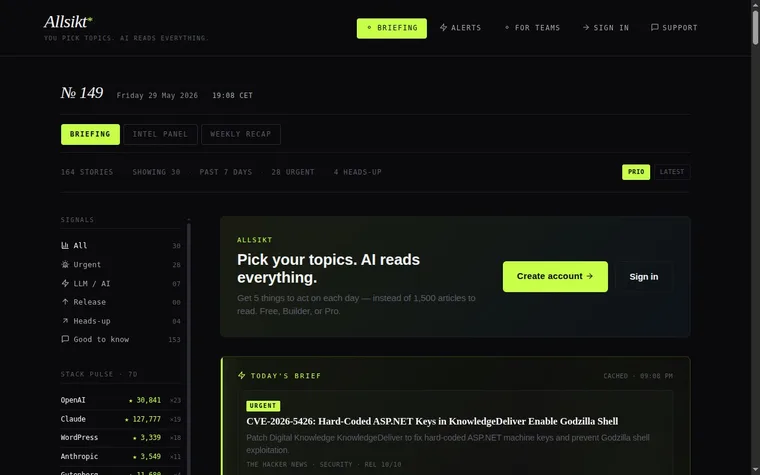Click the 164 Stories count
Viewport: 760px width, 475px height.
[x=87, y=172]
